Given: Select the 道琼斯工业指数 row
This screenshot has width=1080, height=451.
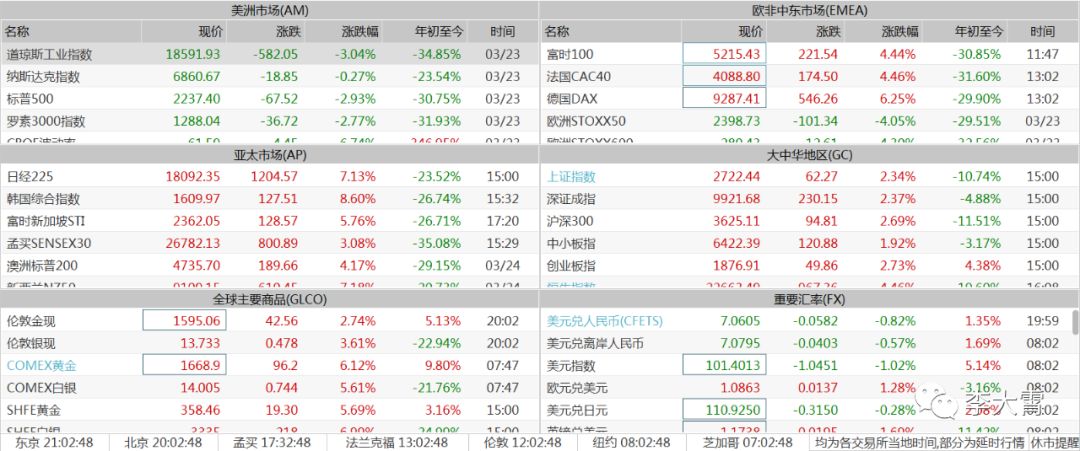Looking at the screenshot, I should click(x=269, y=54).
